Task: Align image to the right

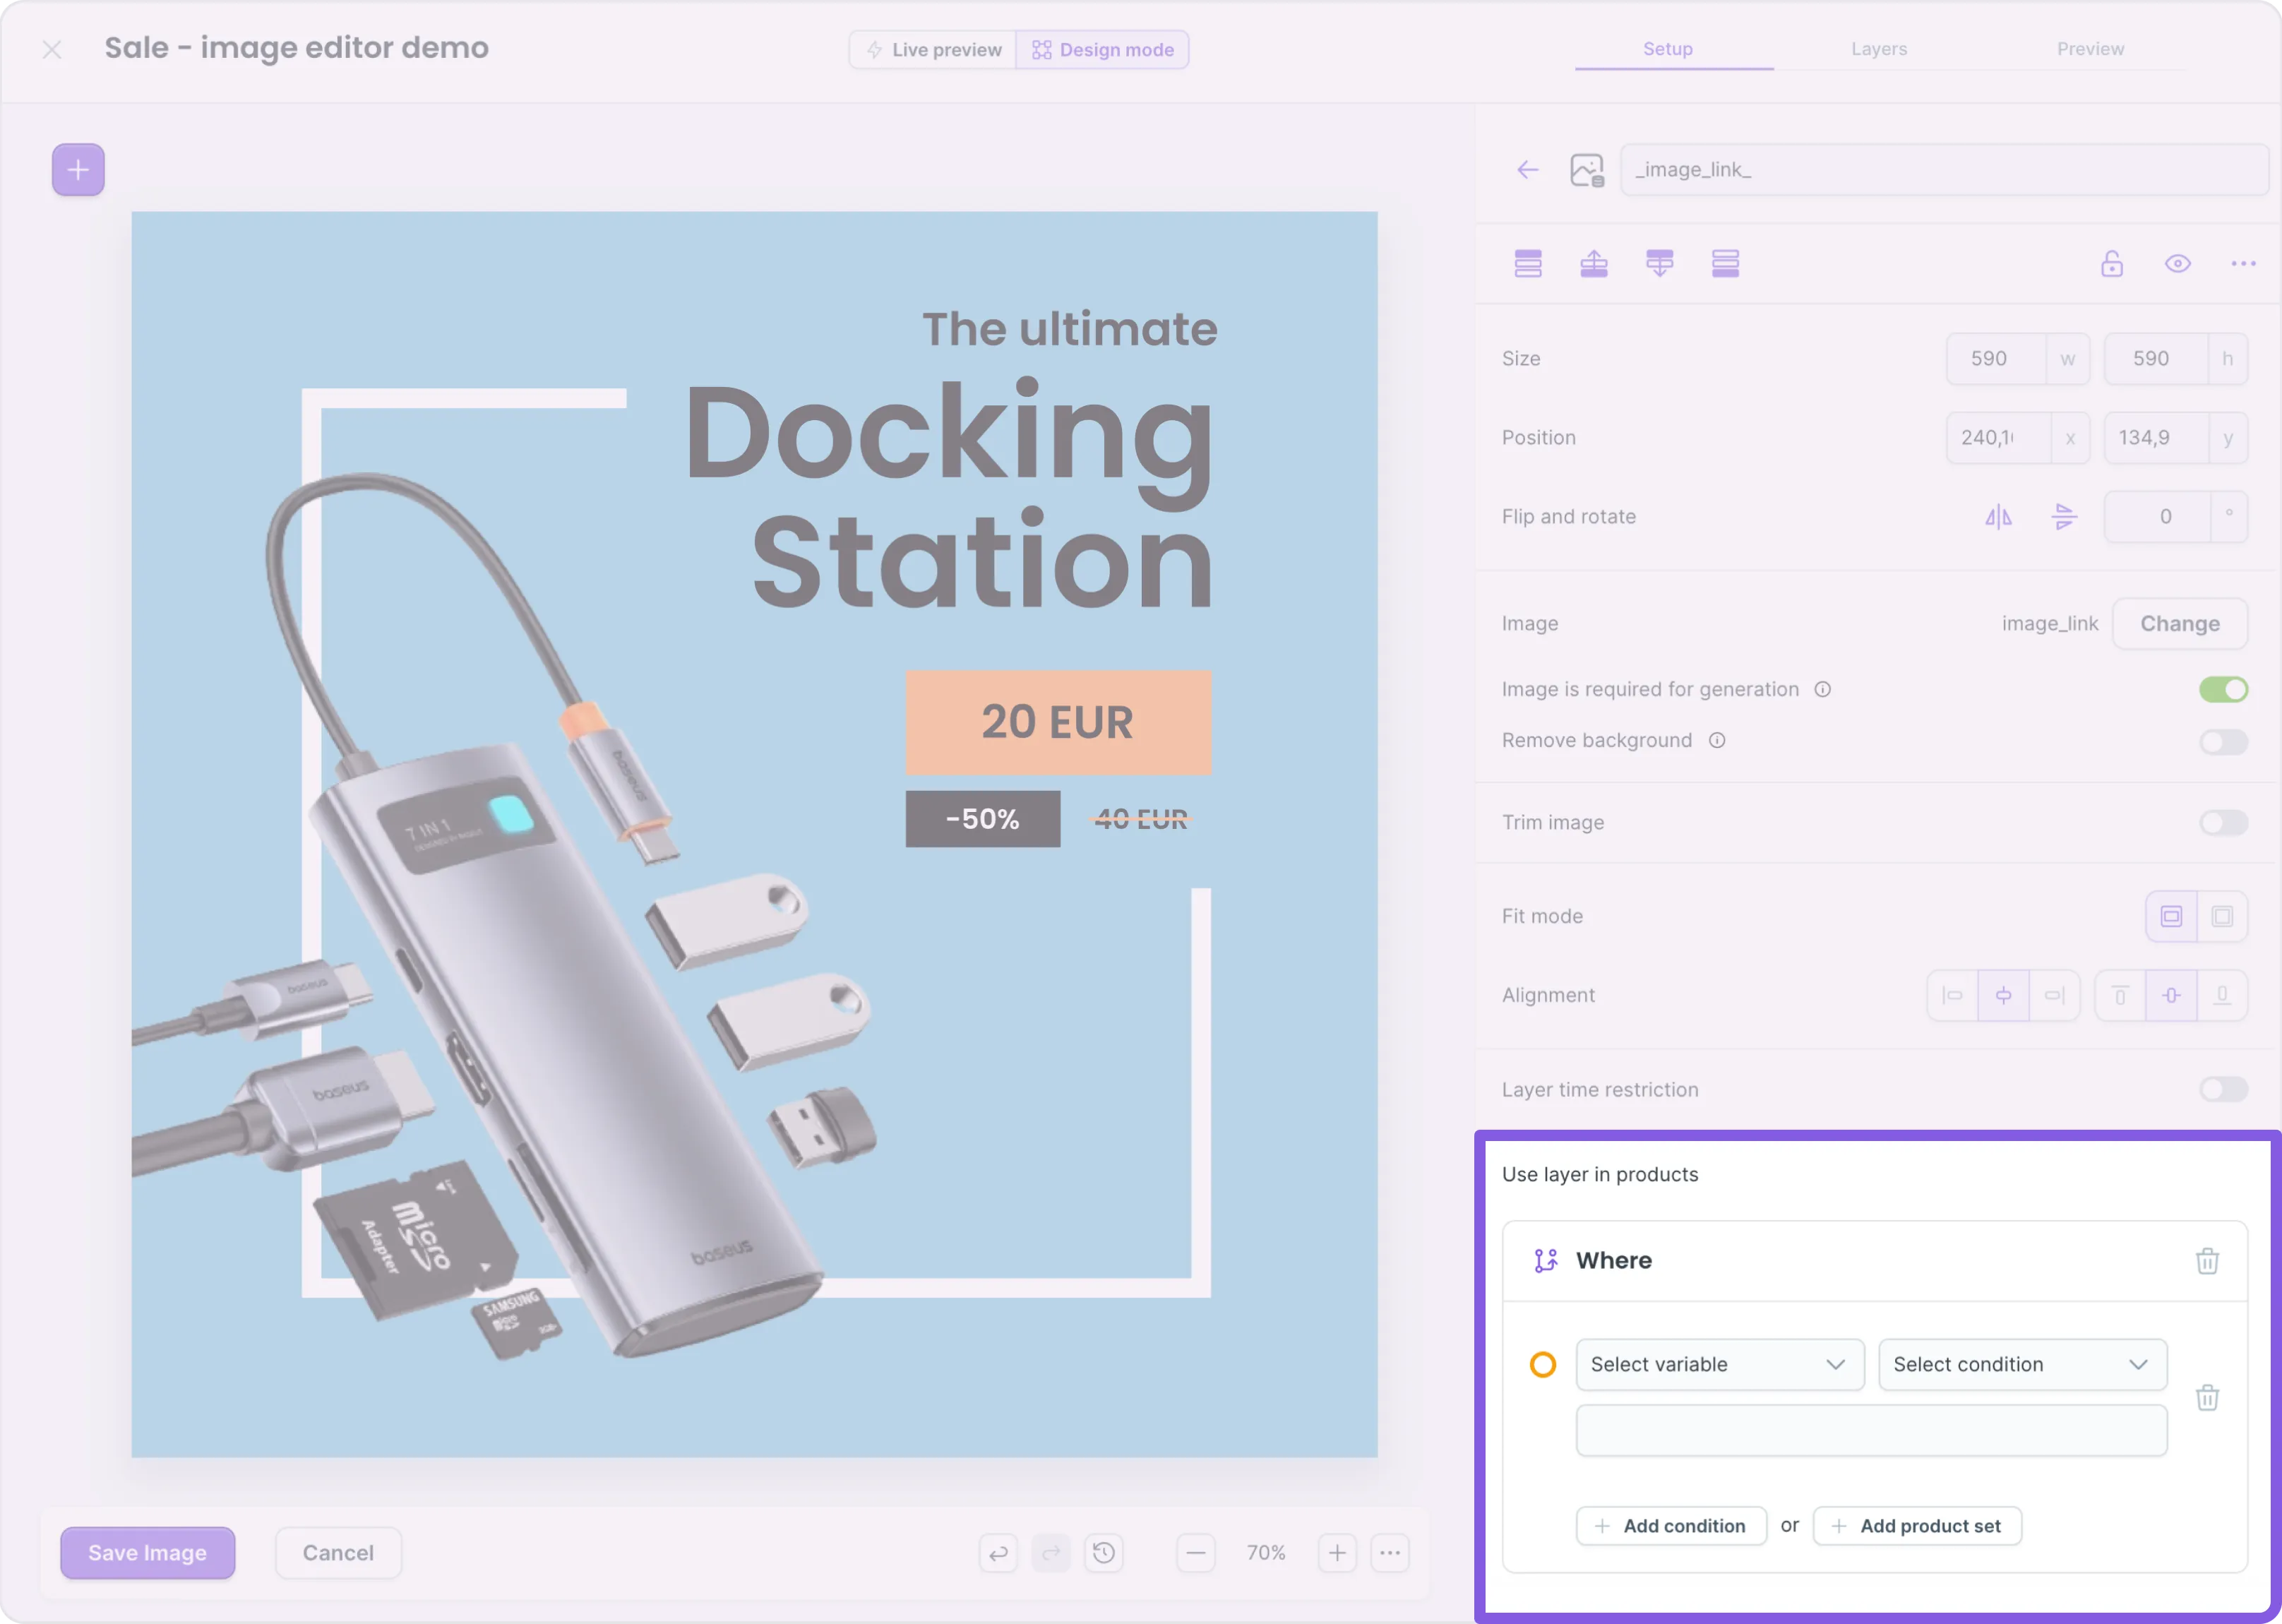Action: 2054,996
